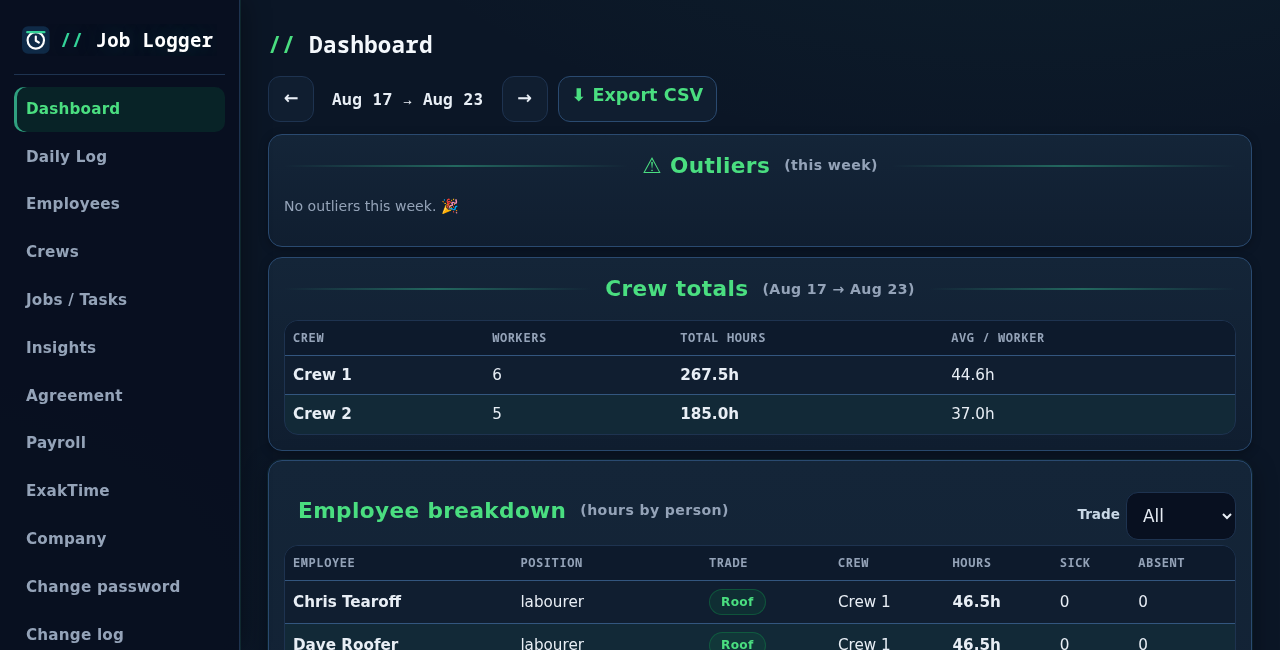
Task: Open the Trade filter dropdown
Action: coord(1181,516)
